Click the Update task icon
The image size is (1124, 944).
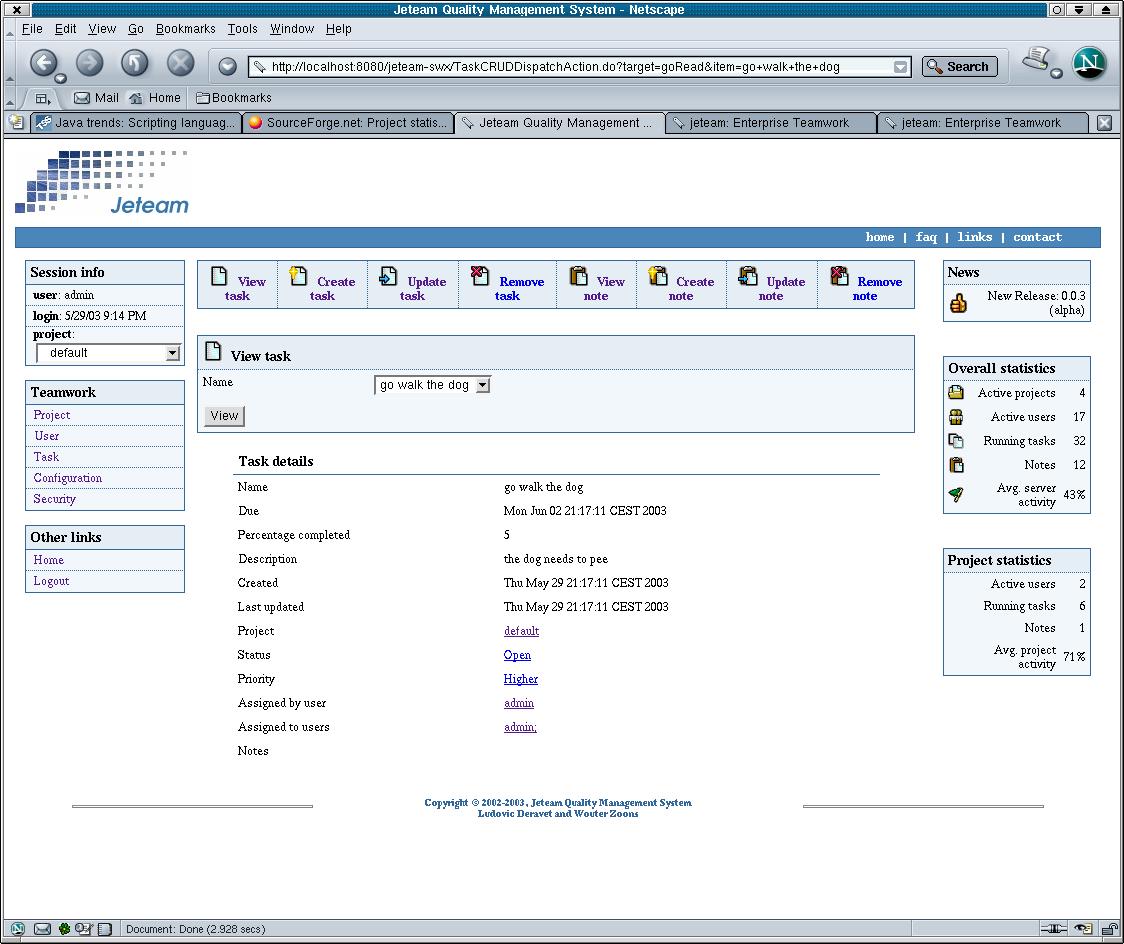pyautogui.click(x=388, y=277)
